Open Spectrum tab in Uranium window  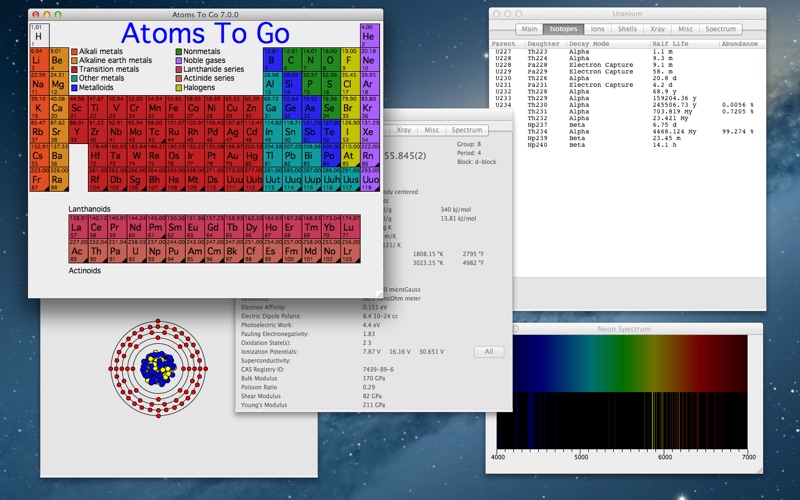[720, 29]
